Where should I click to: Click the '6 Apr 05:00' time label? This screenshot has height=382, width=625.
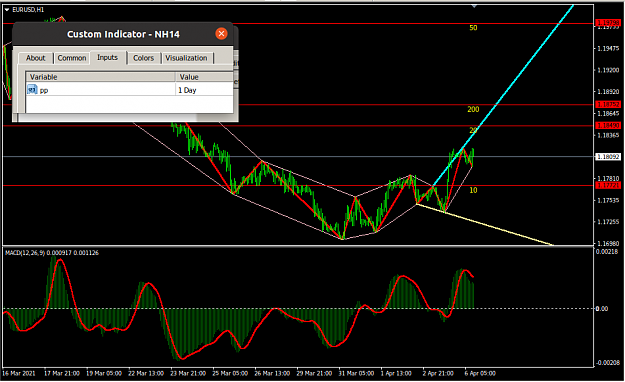pos(480,373)
